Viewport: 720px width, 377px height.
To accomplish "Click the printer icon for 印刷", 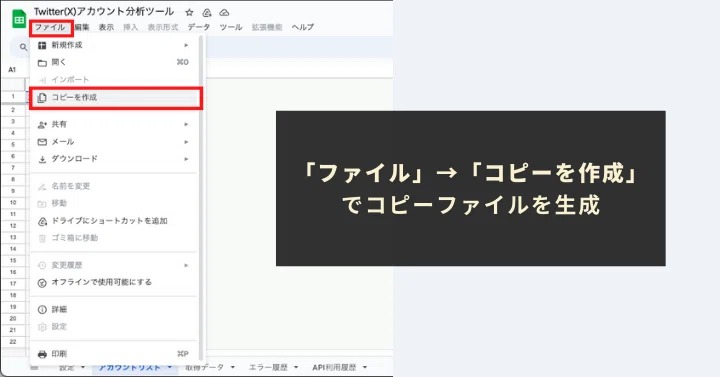I will [x=42, y=354].
